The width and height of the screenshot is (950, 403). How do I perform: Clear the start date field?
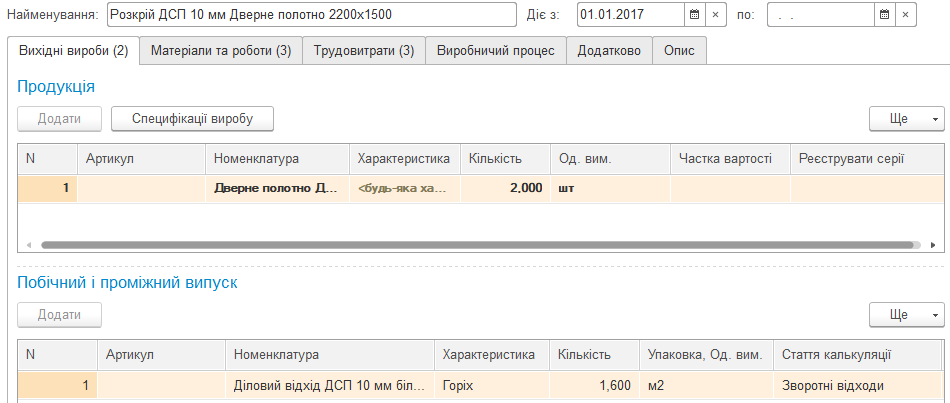715,15
